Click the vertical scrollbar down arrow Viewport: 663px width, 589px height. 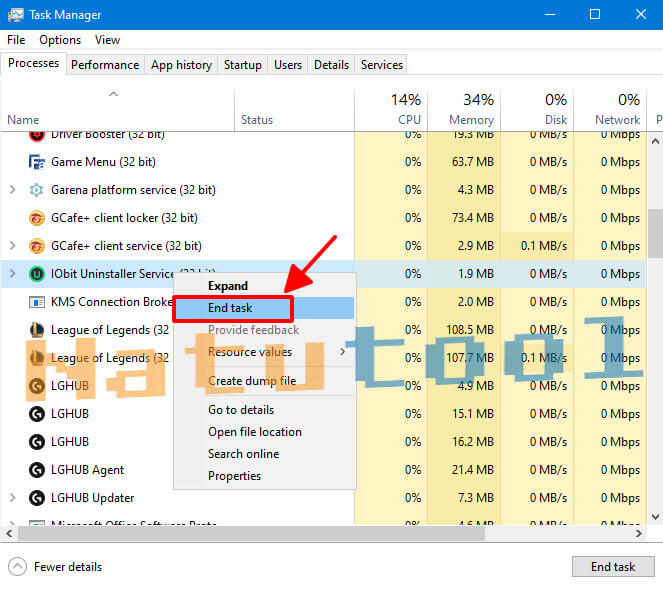(x=655, y=516)
